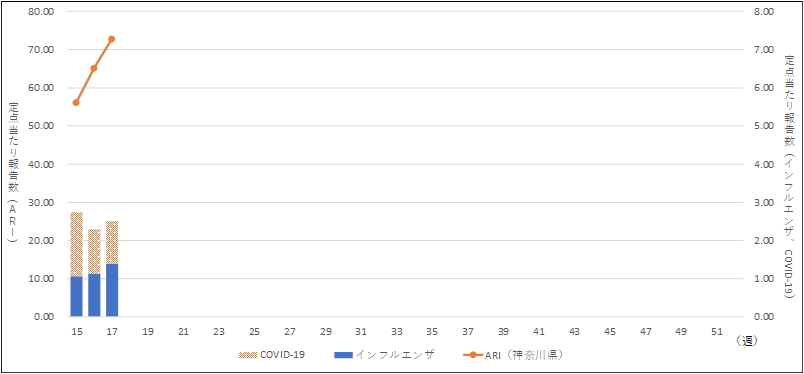Select the ARI data point at week 15
Image resolution: width=804 pixels, height=374 pixels.
[76, 103]
